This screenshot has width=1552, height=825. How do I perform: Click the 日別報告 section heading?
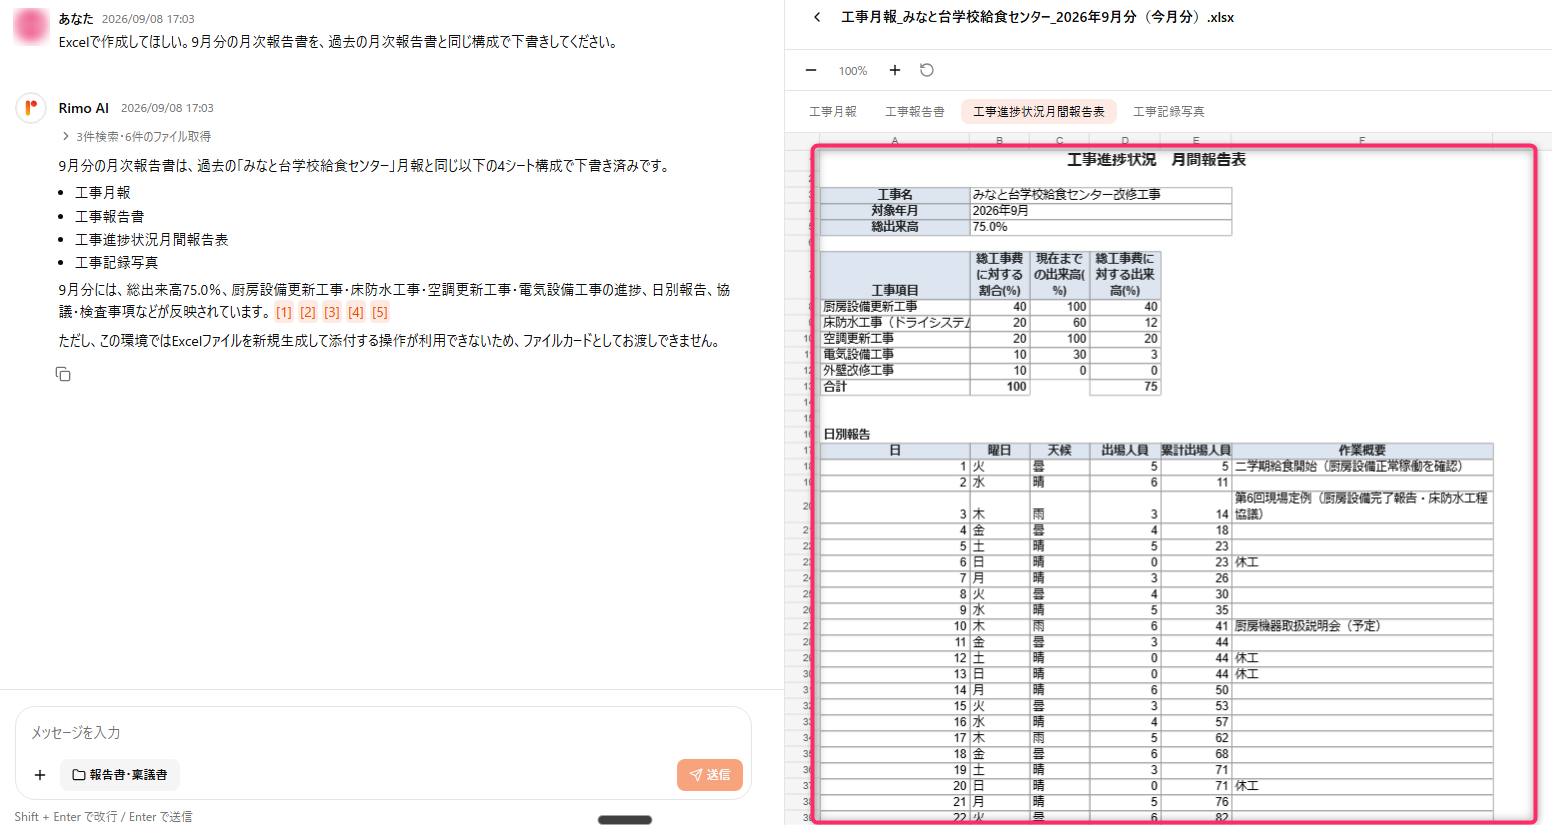[847, 435]
